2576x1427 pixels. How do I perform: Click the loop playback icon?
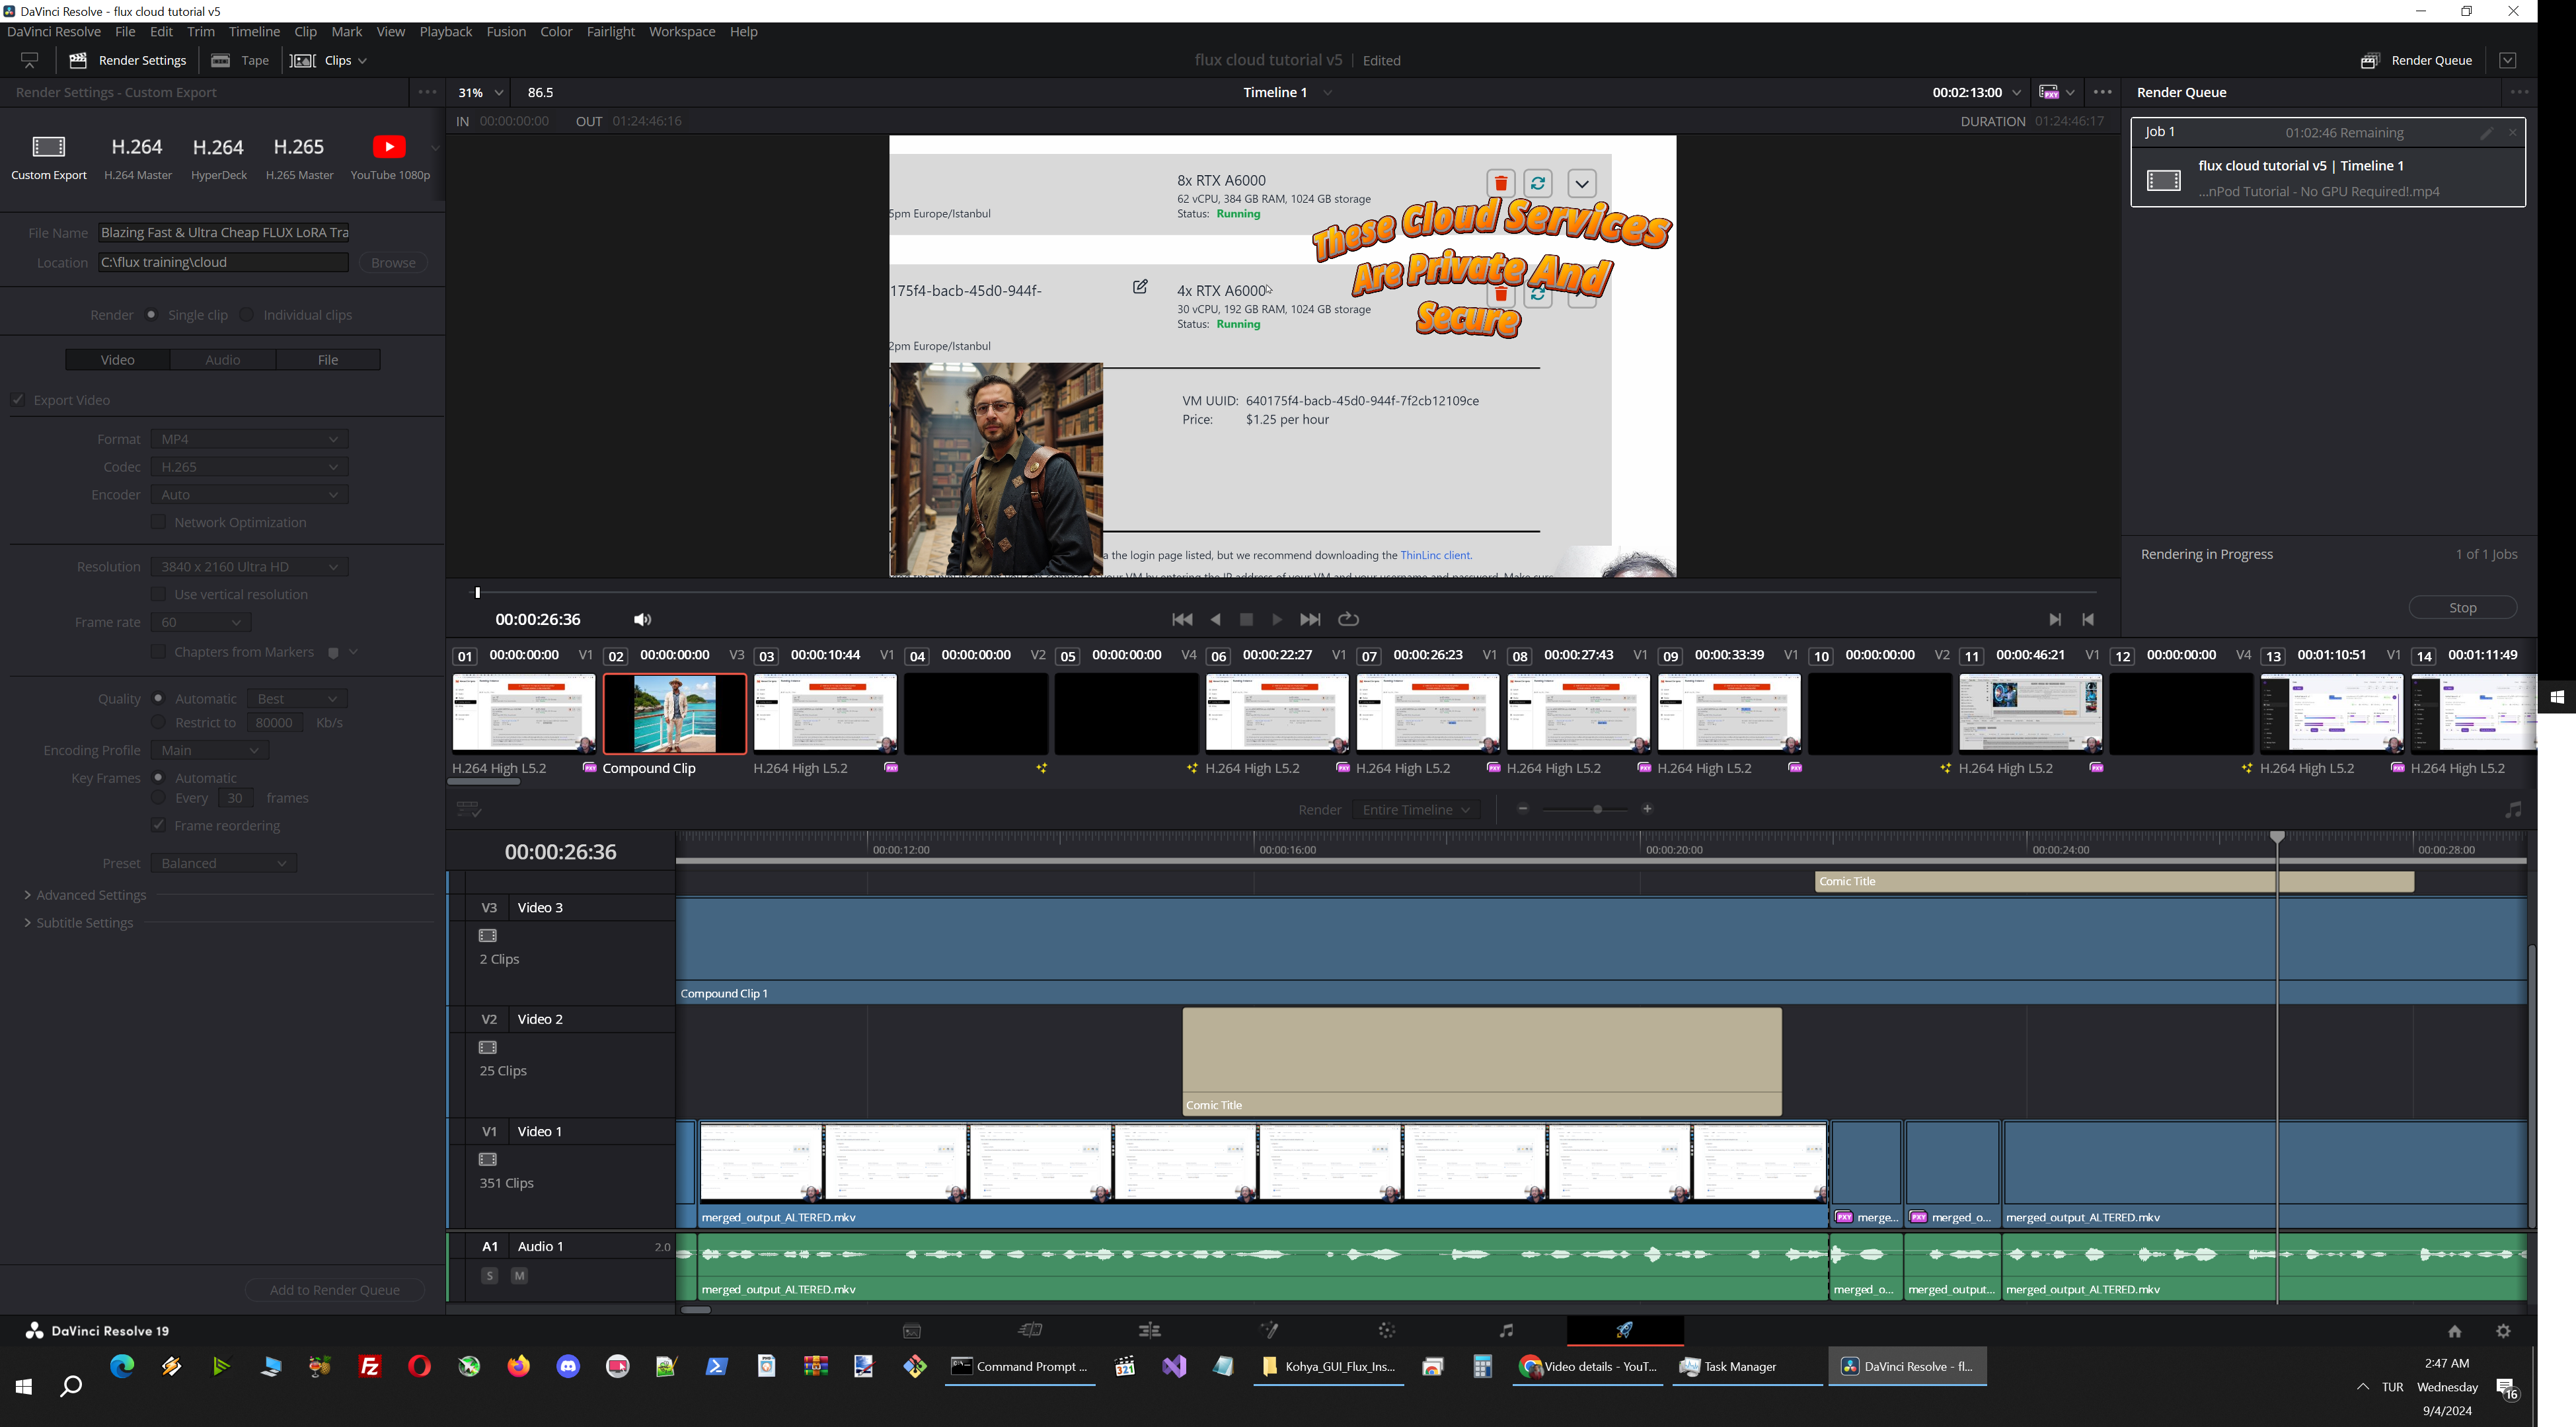[1348, 620]
